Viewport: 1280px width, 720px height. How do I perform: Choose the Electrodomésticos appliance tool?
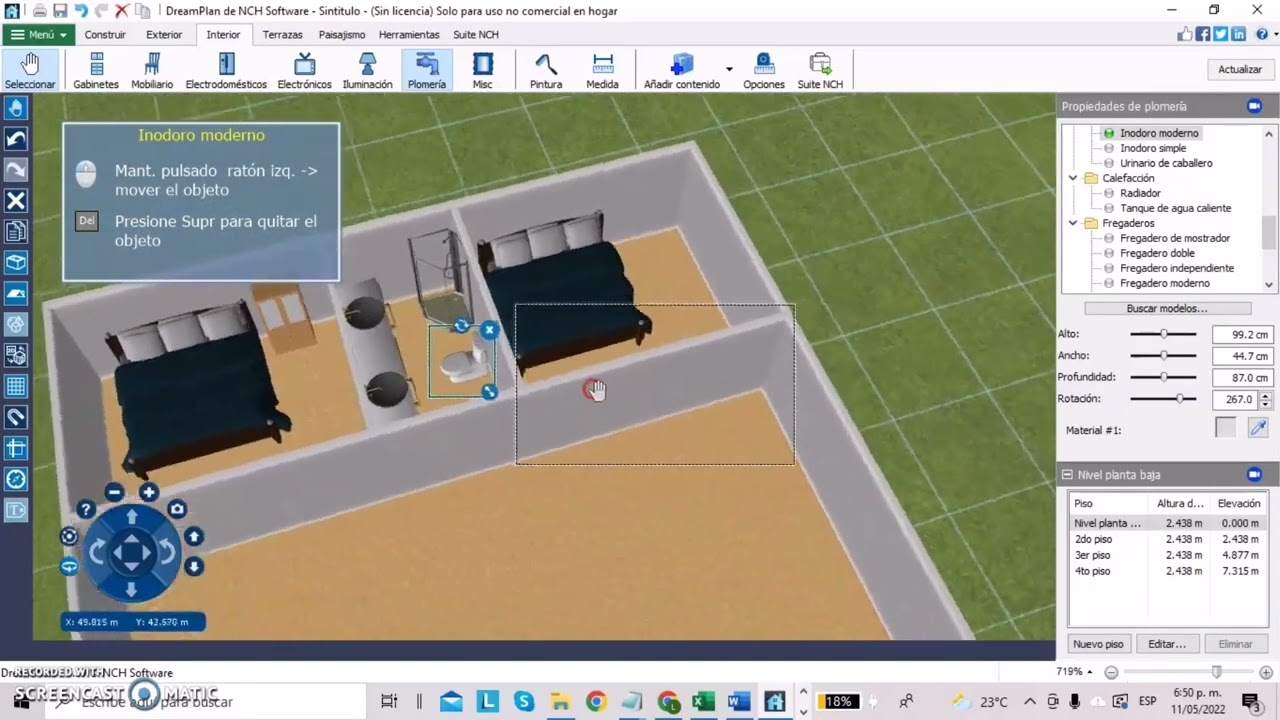click(226, 71)
